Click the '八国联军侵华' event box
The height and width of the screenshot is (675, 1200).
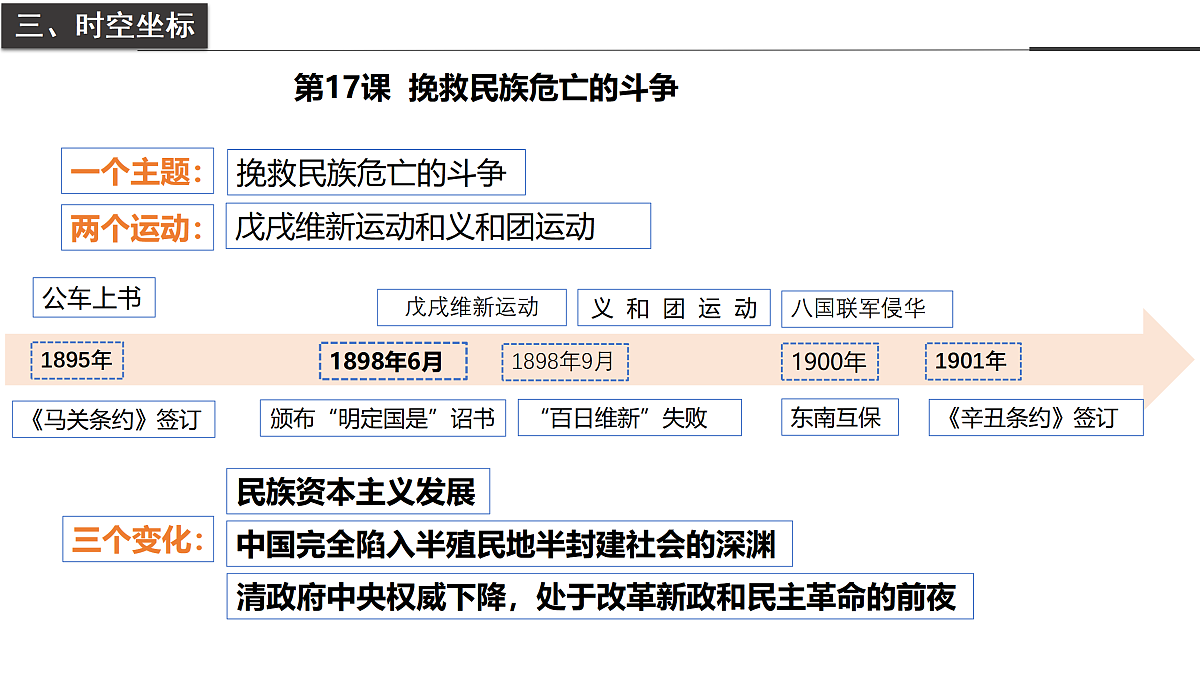pos(867,308)
